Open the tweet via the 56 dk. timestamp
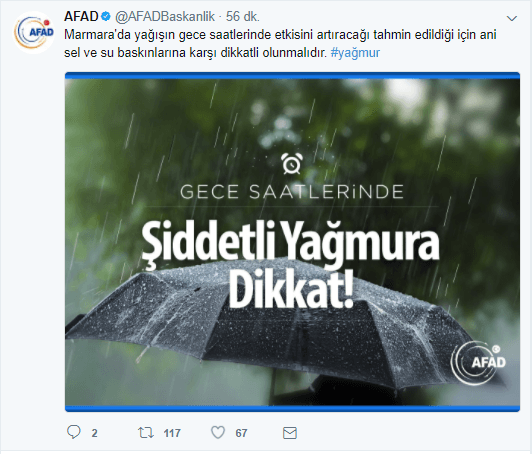The width and height of the screenshot is (532, 454). pos(243,17)
